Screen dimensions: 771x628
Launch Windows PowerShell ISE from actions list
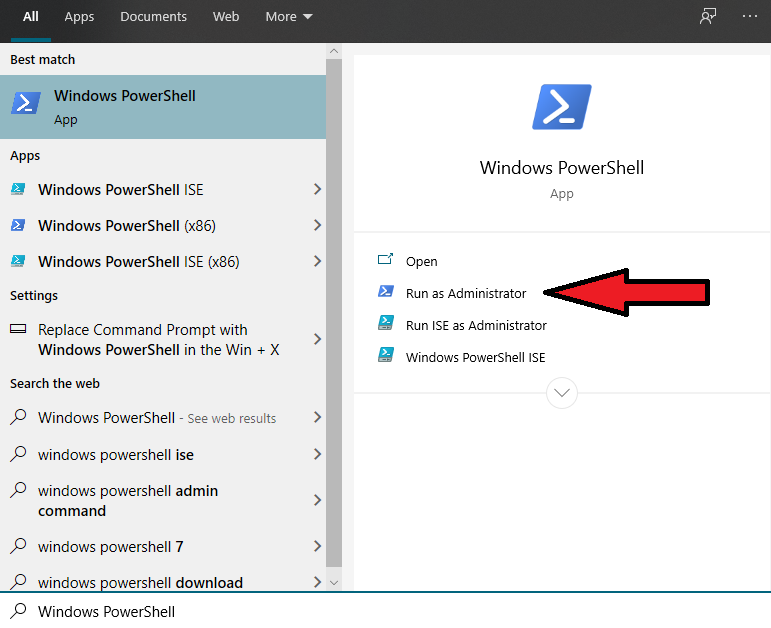pyautogui.click(x=475, y=358)
